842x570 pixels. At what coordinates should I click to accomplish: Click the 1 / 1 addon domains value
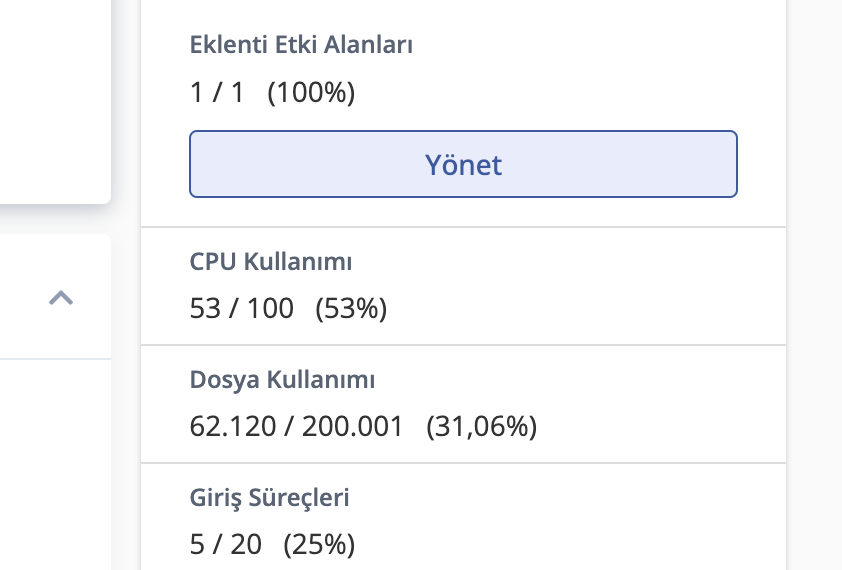pyautogui.click(x=217, y=93)
